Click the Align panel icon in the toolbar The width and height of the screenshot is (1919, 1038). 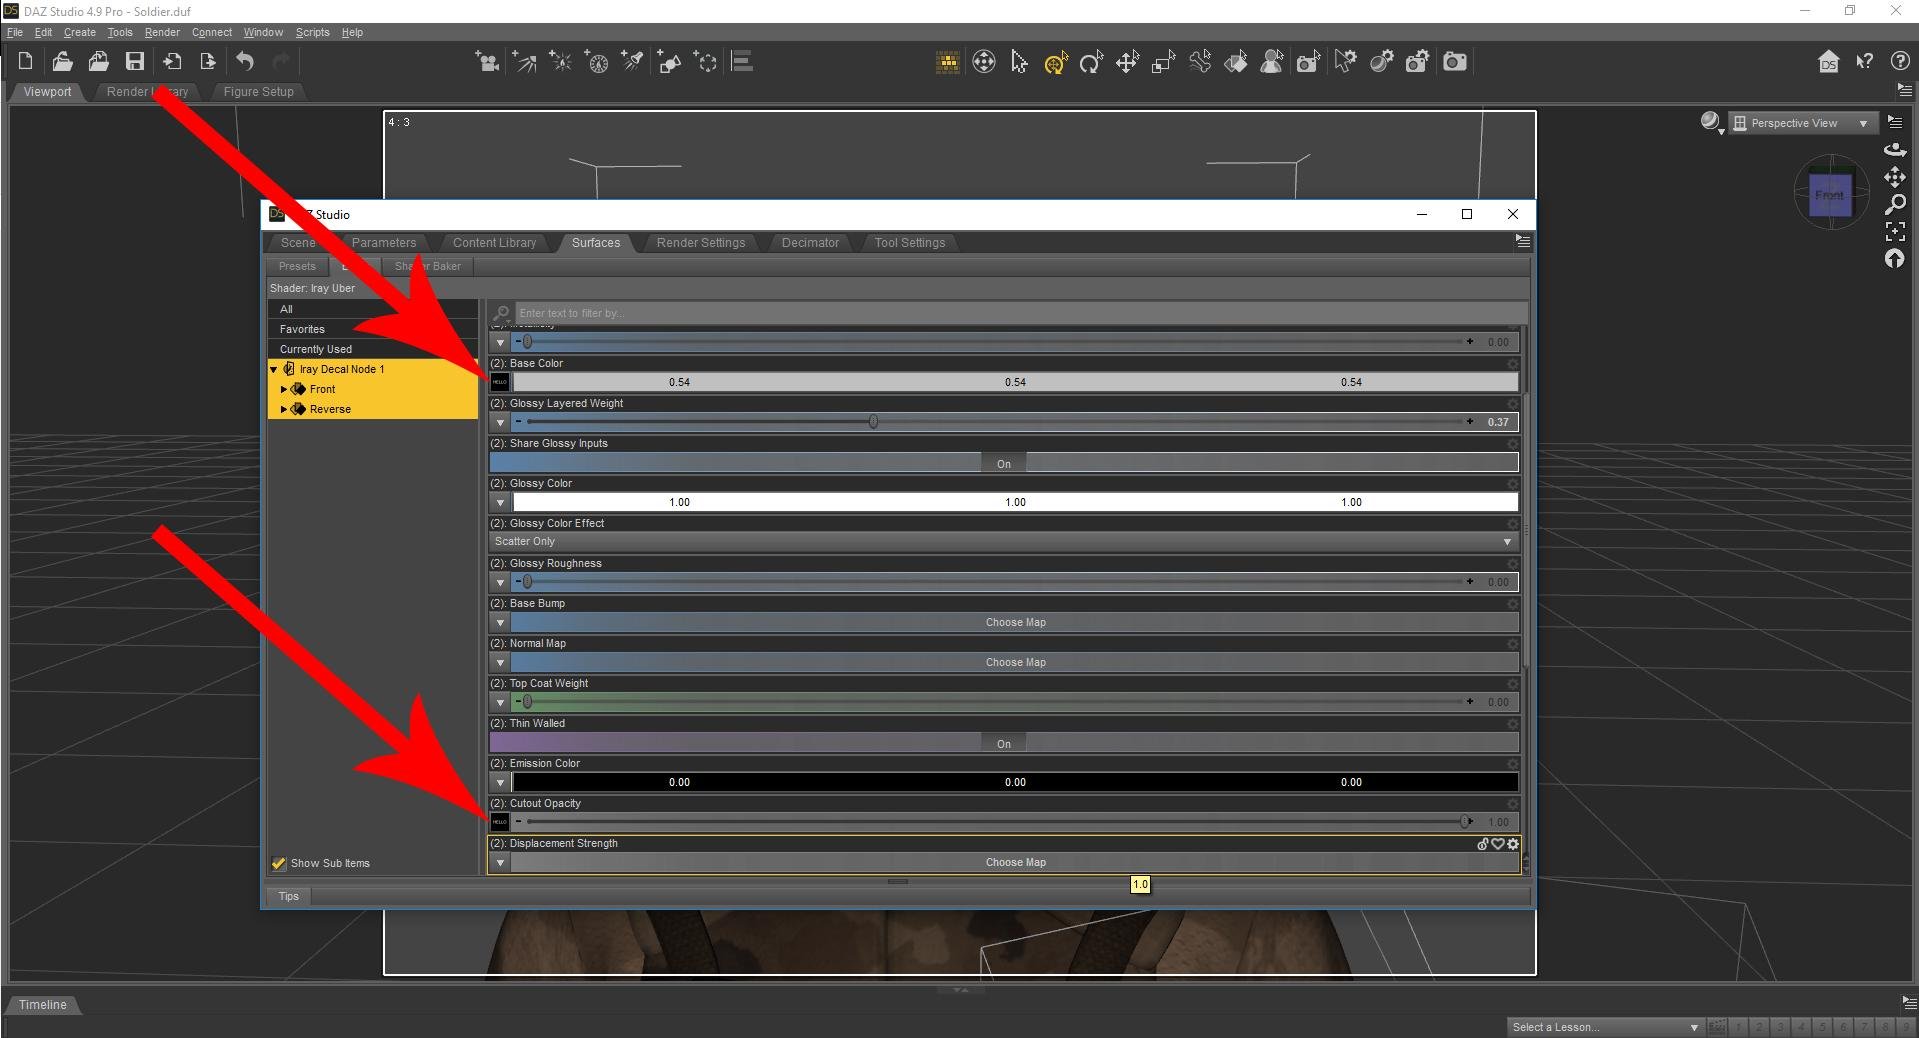(x=742, y=62)
